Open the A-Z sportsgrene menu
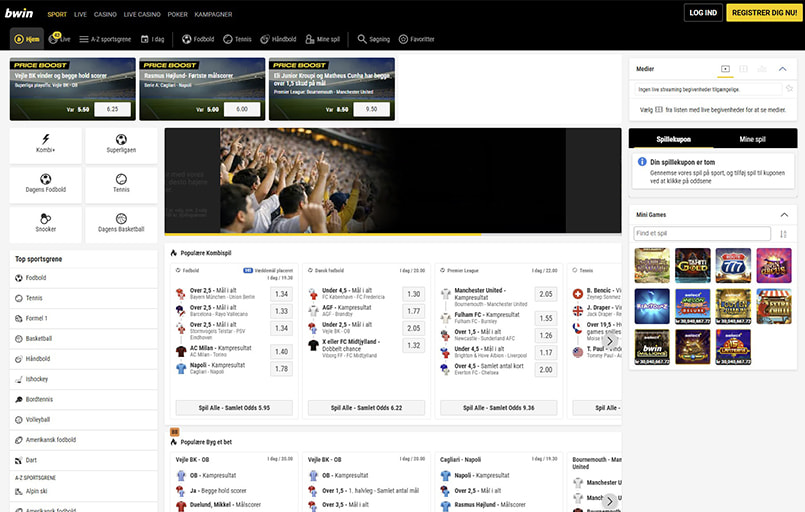The width and height of the screenshot is (805, 512). [x=105, y=39]
